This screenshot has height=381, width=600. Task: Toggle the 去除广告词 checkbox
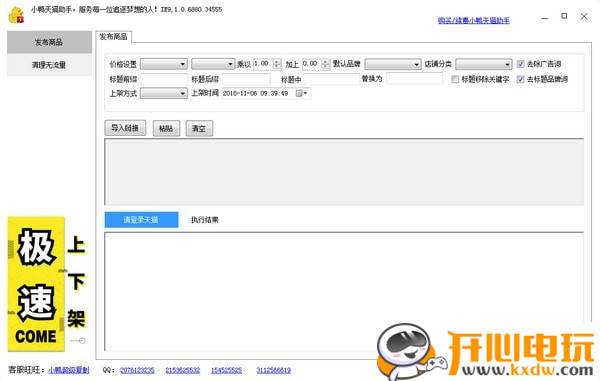(x=520, y=64)
